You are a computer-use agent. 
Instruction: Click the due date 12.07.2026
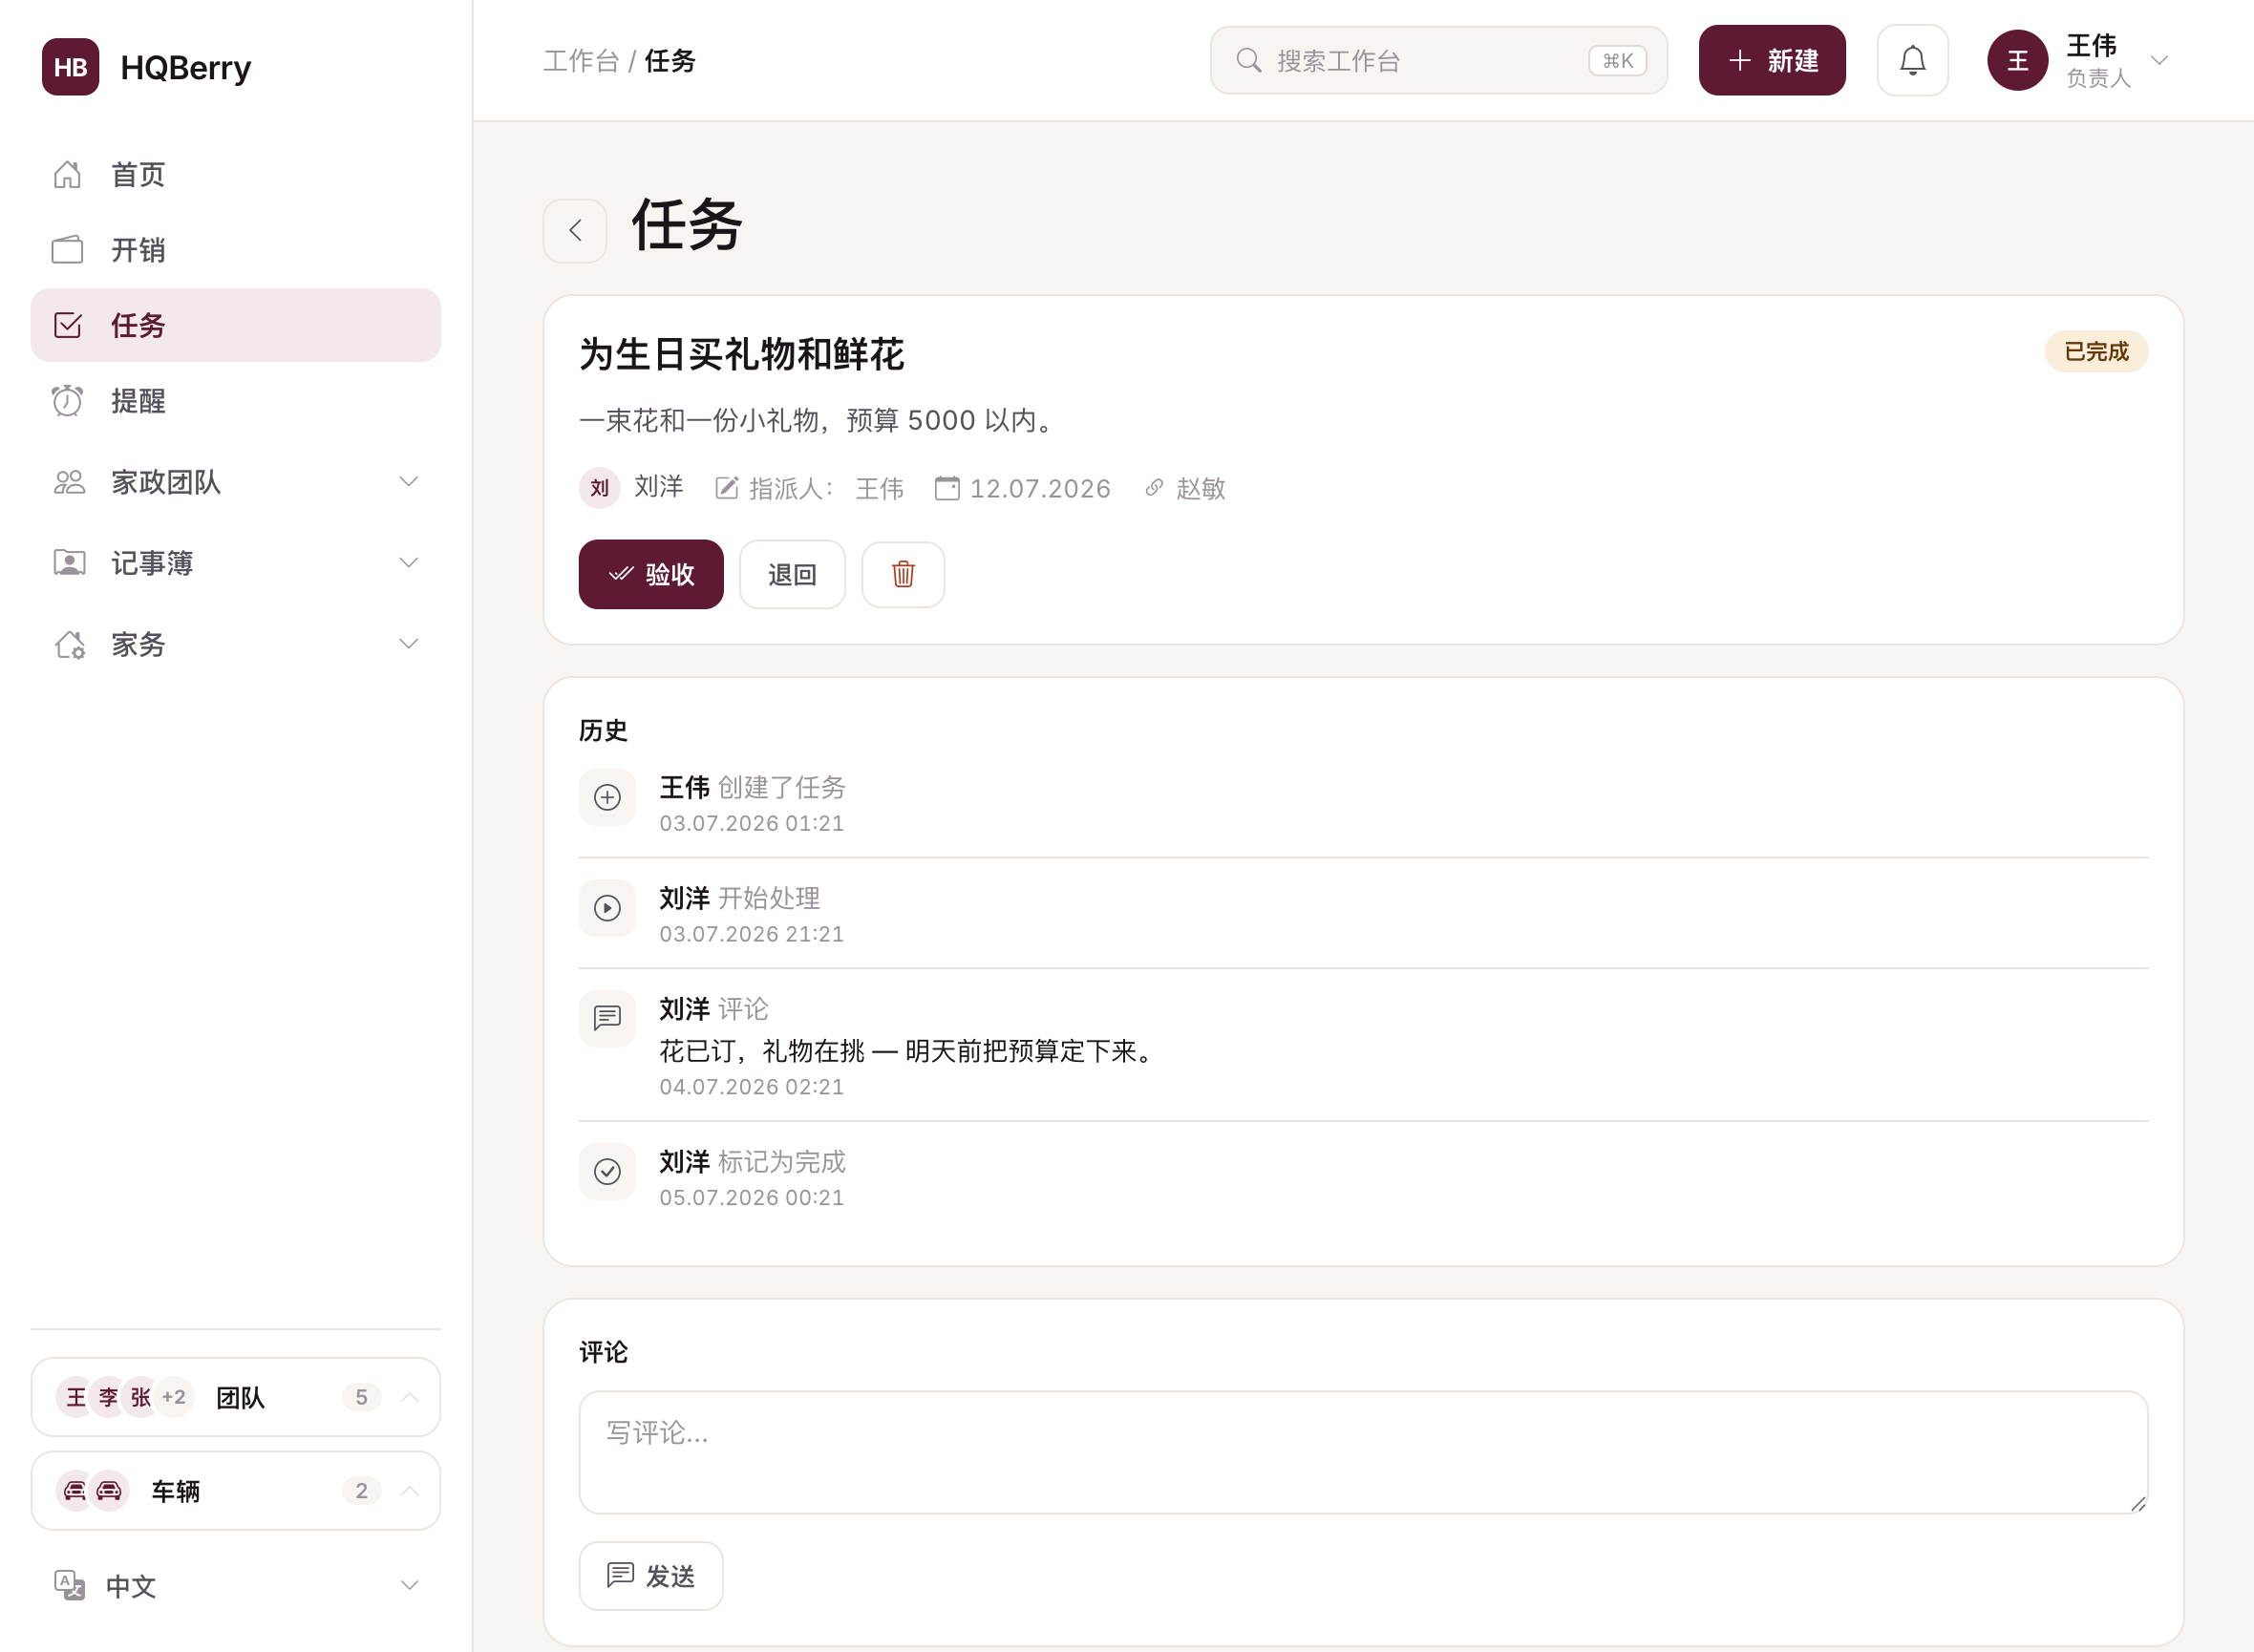coord(1041,488)
